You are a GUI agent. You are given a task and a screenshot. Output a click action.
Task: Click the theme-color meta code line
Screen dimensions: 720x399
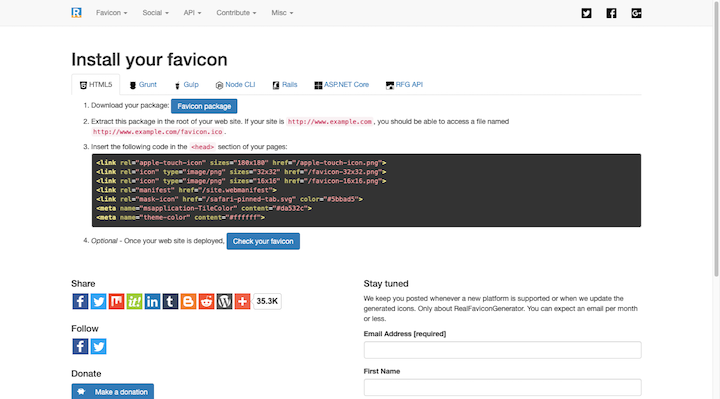tap(180, 217)
